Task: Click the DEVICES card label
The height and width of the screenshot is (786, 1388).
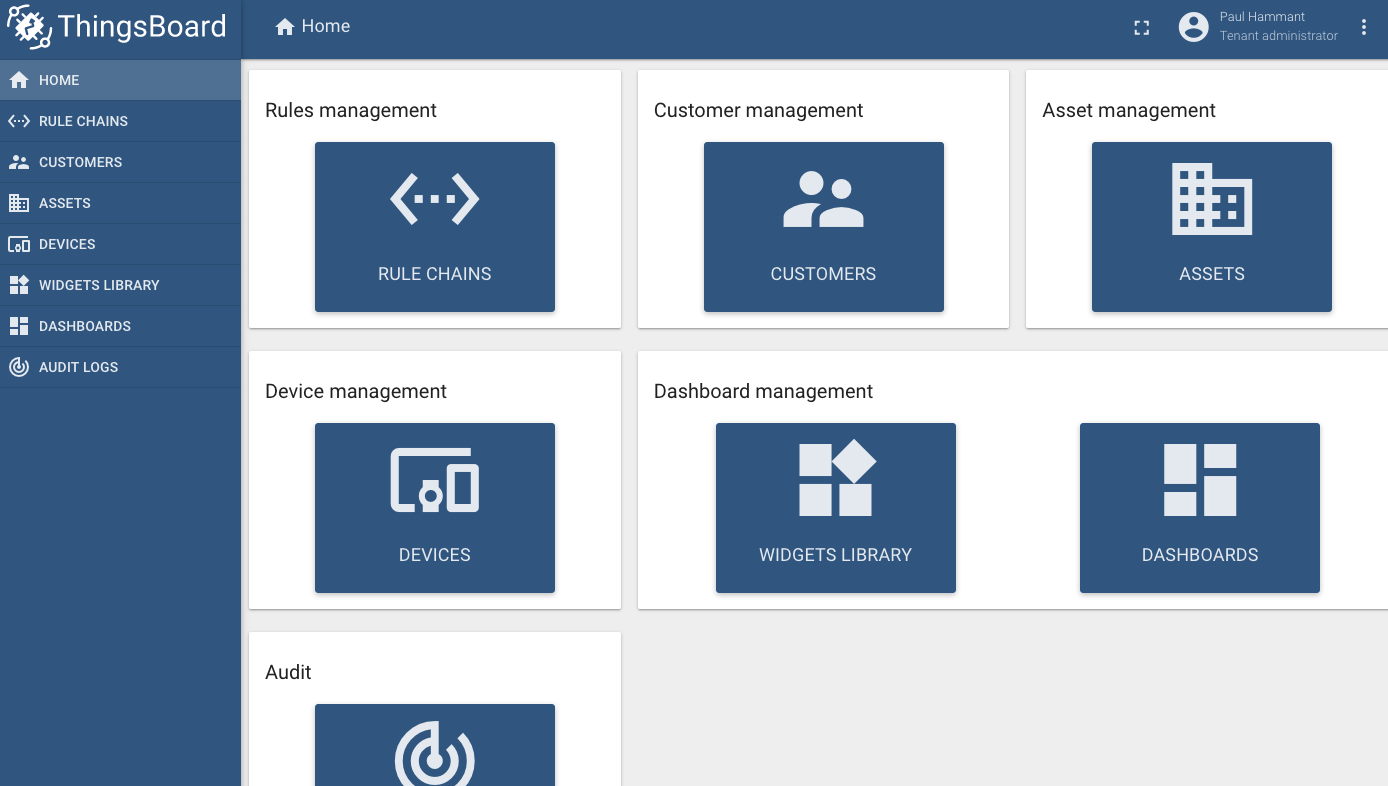Action: (434, 555)
